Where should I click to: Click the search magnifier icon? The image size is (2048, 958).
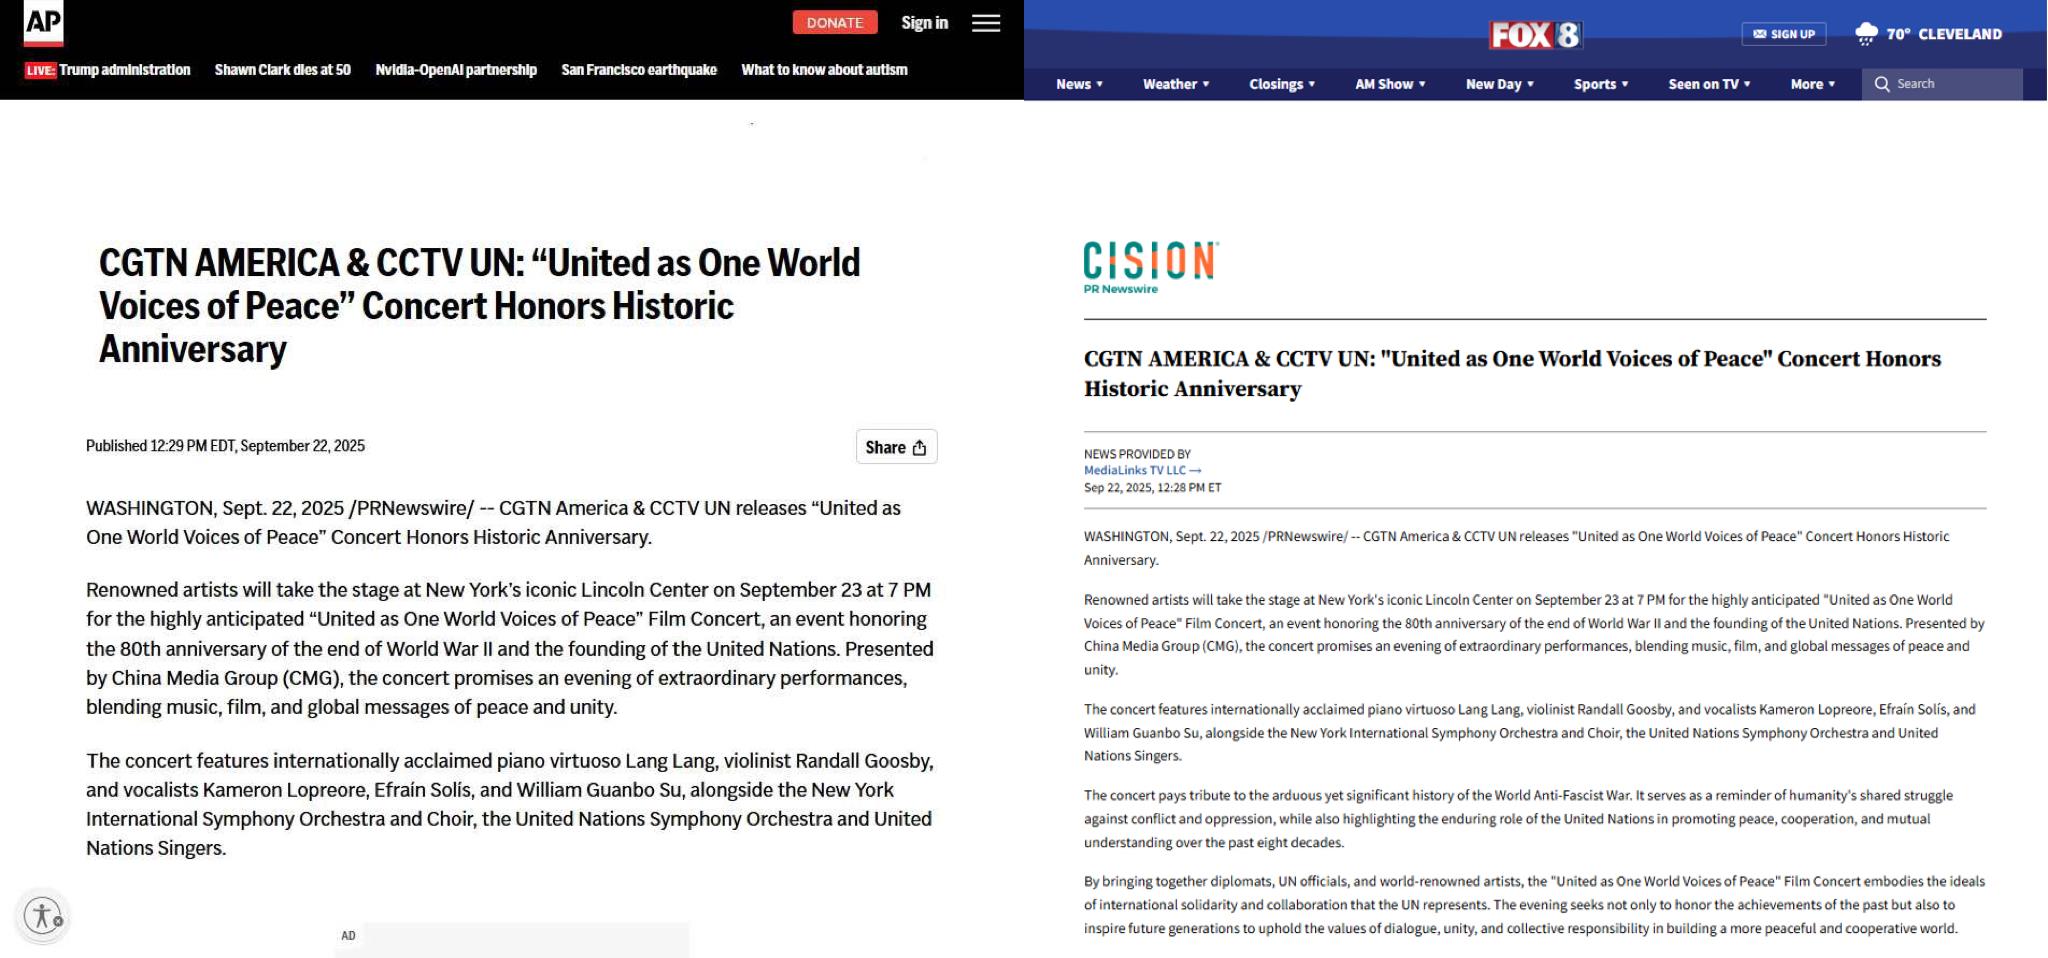(x=1882, y=84)
